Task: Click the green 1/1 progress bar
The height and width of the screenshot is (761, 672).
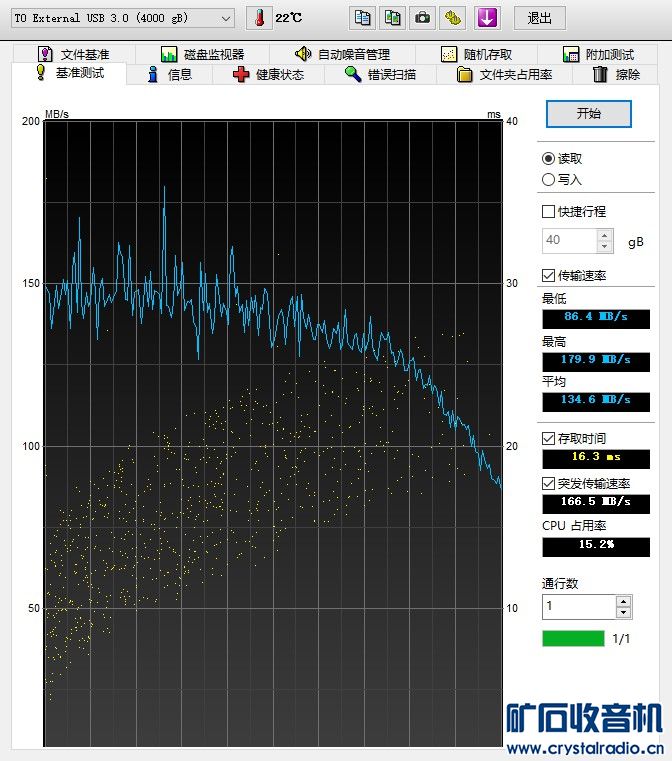Action: pyautogui.click(x=573, y=638)
